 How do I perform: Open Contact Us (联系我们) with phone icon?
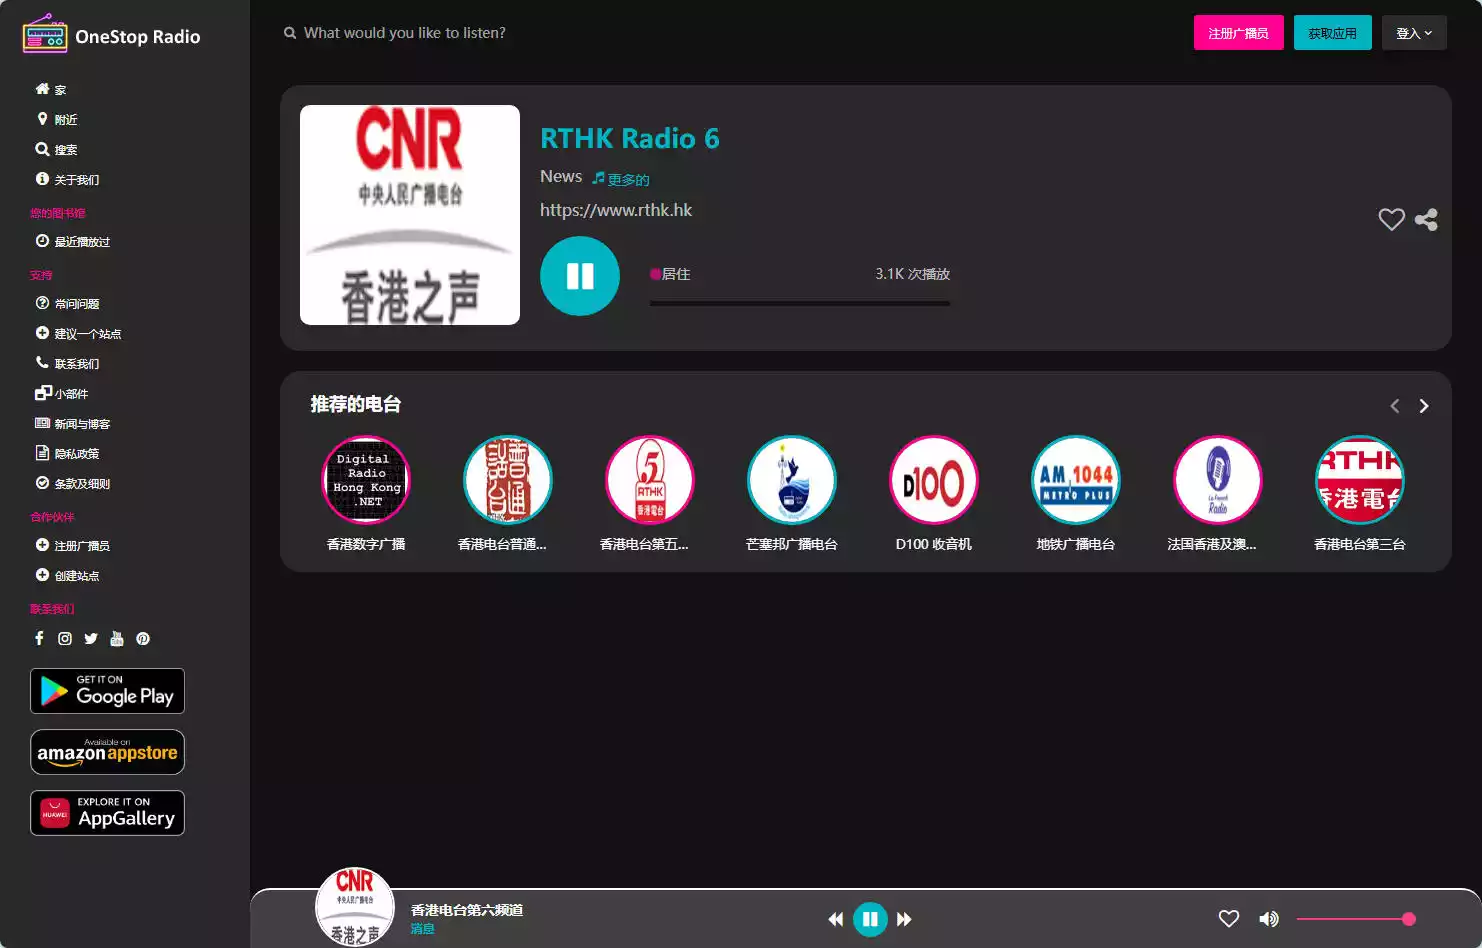(67, 363)
